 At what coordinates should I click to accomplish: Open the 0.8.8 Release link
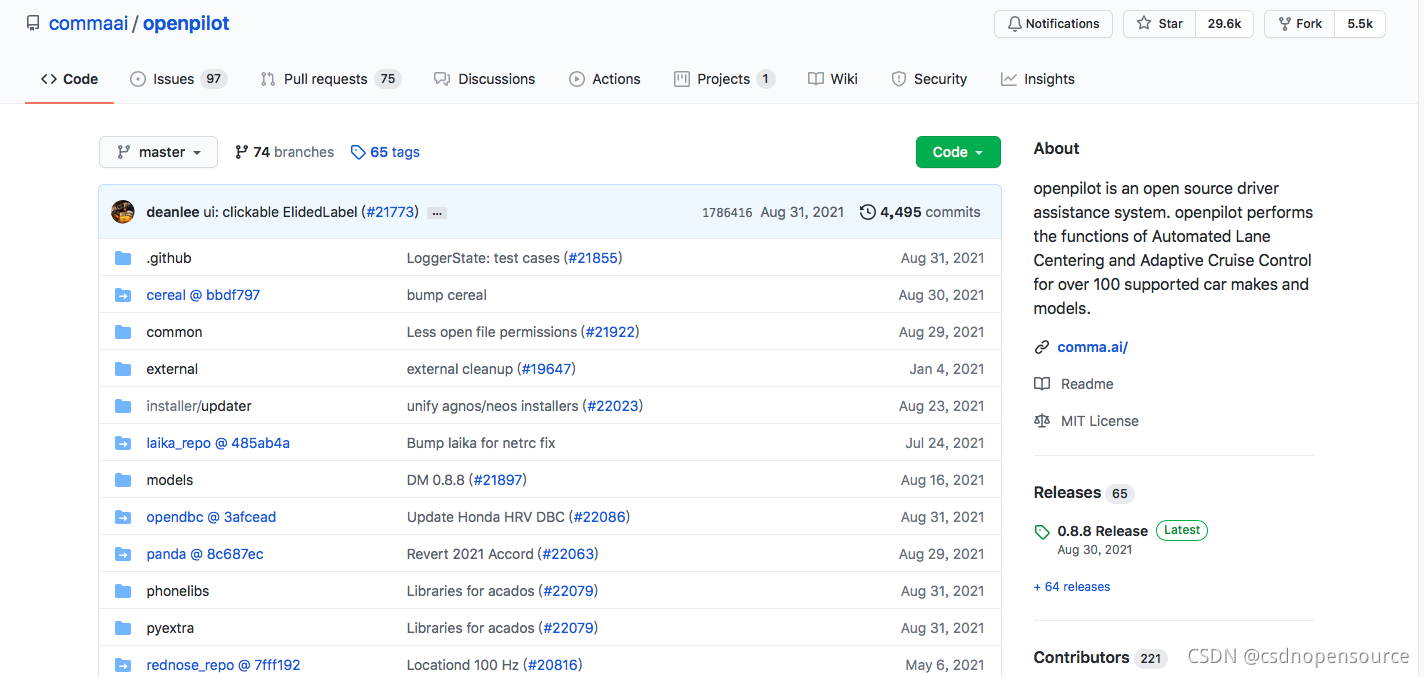1102,531
